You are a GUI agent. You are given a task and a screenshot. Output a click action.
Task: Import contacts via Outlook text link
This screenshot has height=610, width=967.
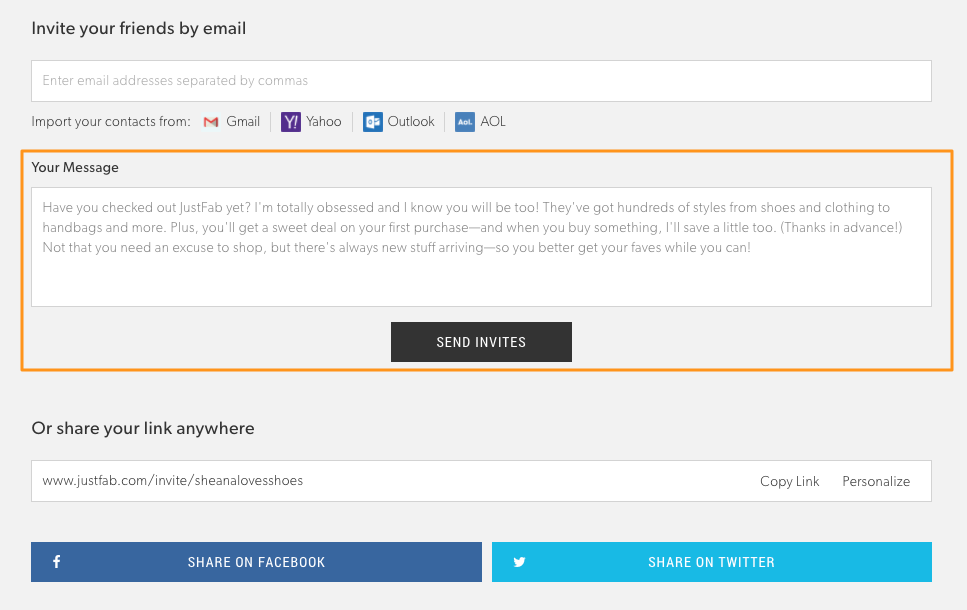(x=411, y=122)
